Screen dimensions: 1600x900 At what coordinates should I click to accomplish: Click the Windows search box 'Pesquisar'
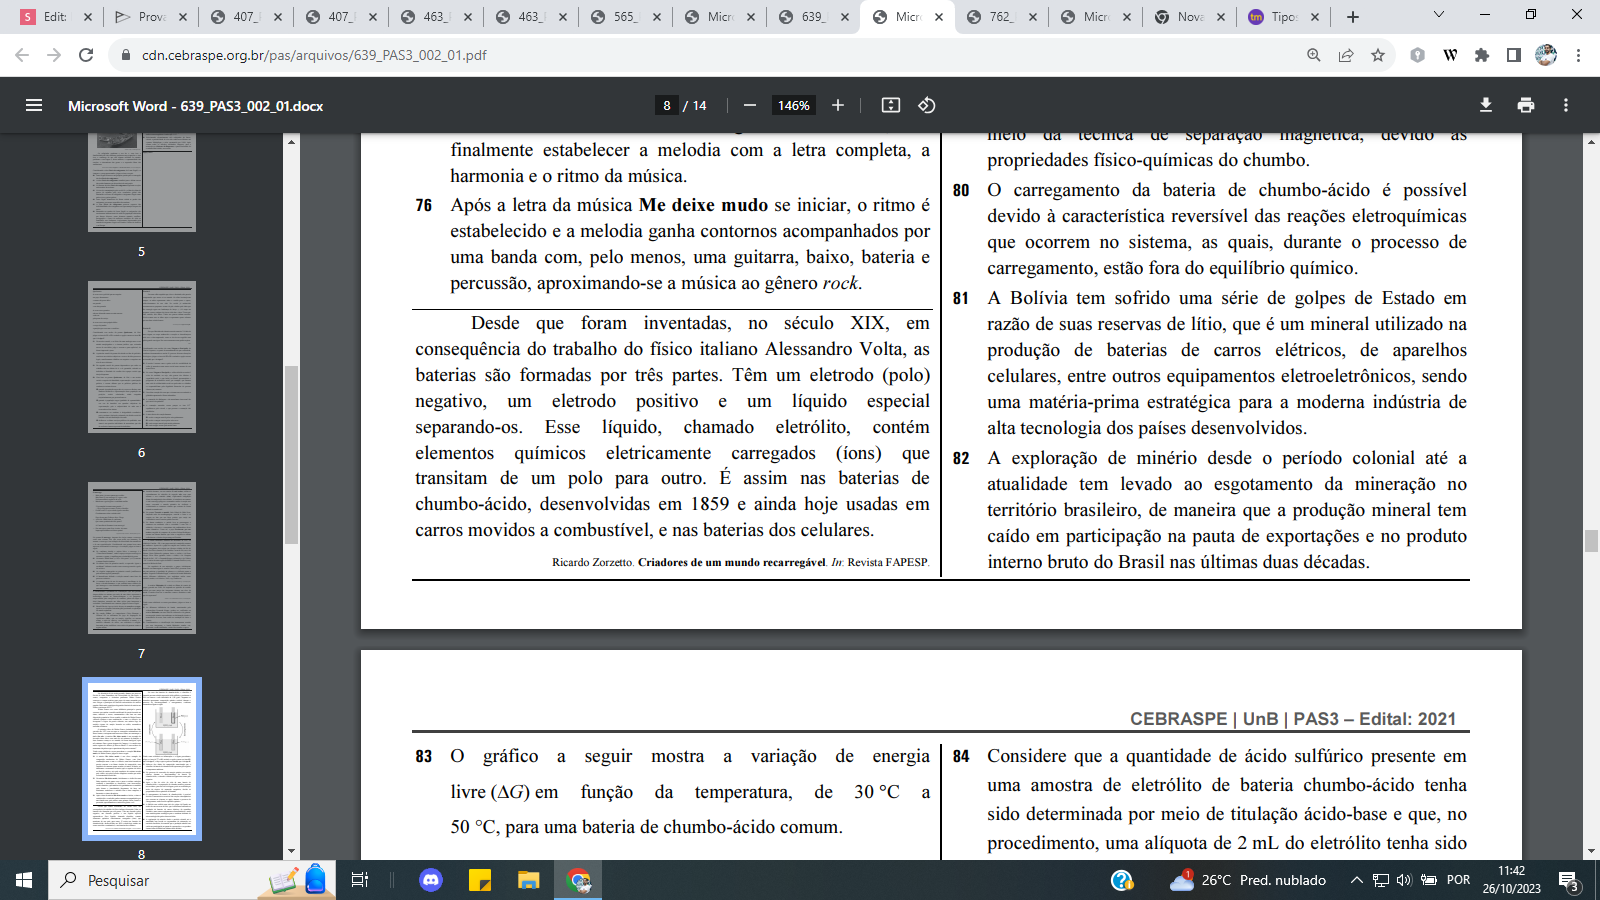click(190, 880)
